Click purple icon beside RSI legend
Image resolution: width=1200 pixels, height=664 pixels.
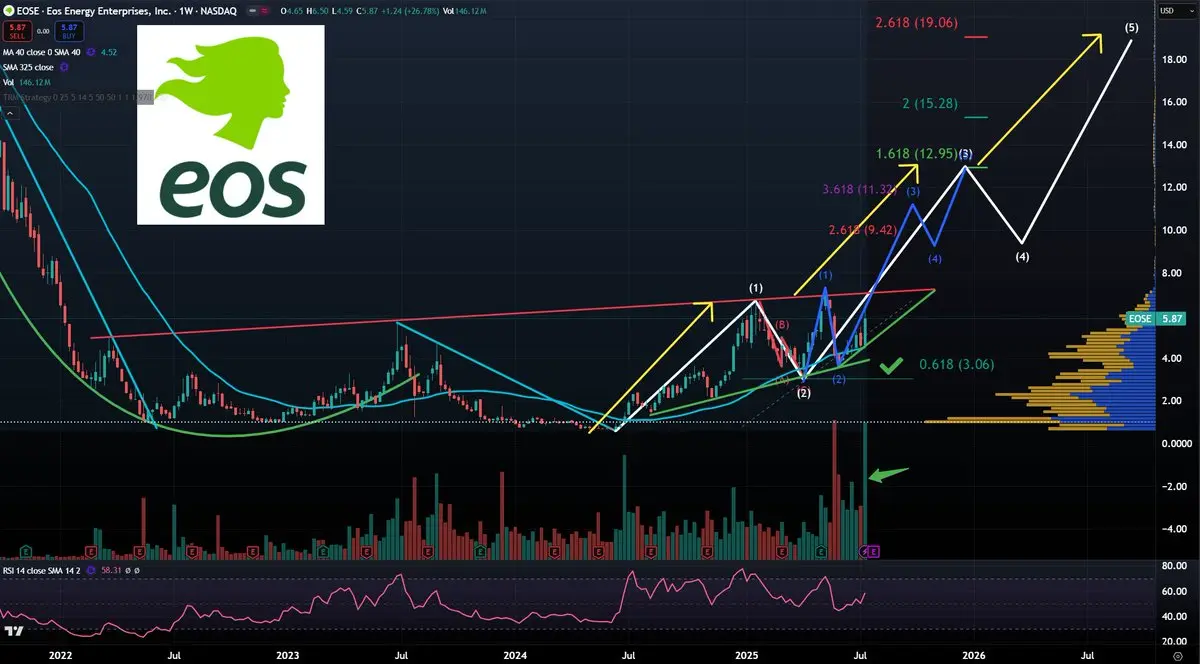pyautogui.click(x=90, y=571)
